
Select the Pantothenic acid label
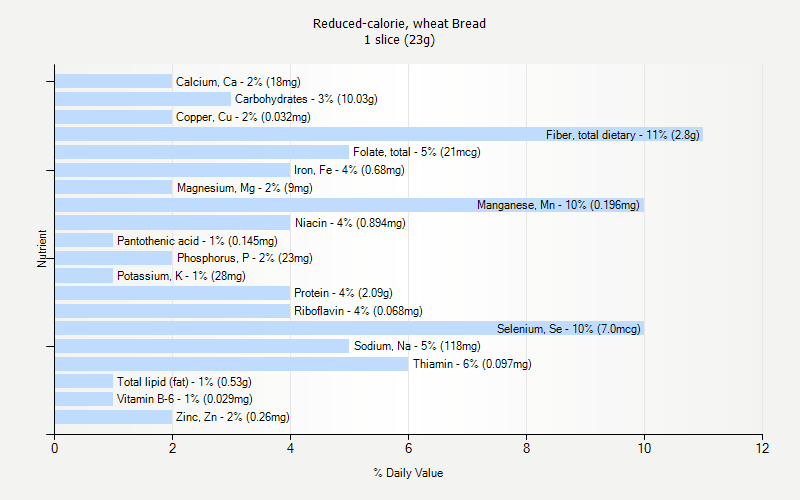(x=197, y=241)
